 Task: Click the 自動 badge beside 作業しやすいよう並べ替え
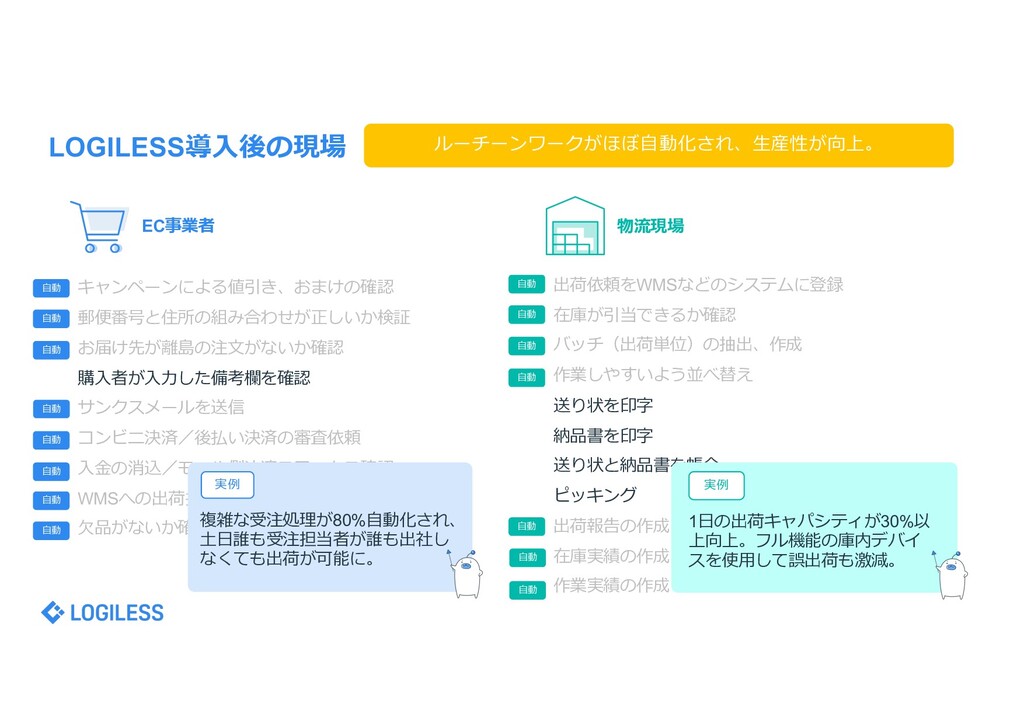click(527, 377)
